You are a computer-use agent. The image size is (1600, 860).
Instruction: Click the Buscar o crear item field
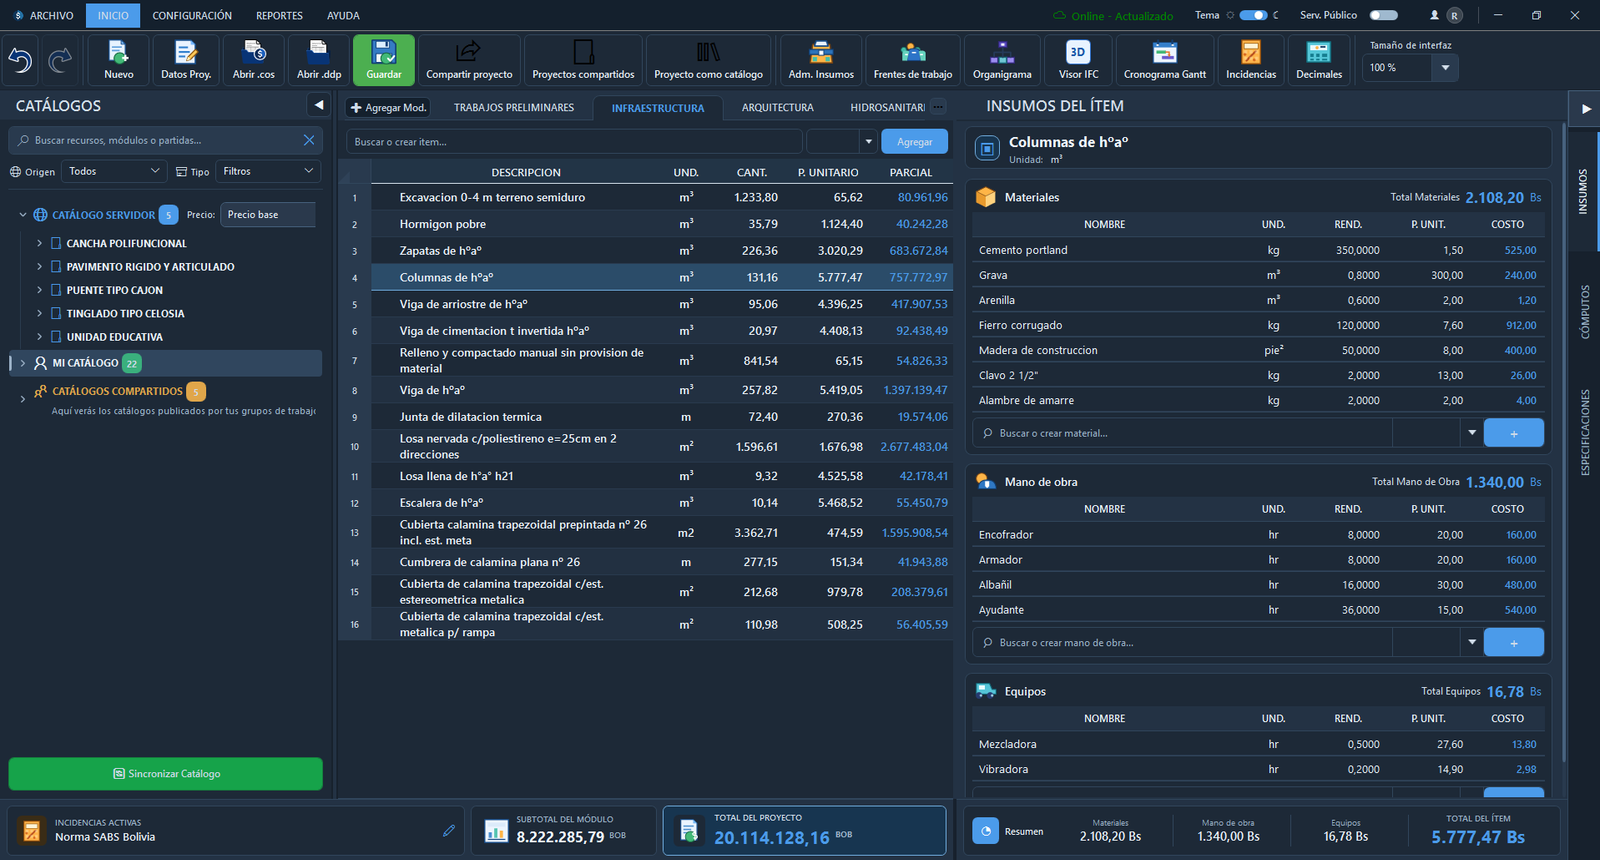pyautogui.click(x=574, y=142)
